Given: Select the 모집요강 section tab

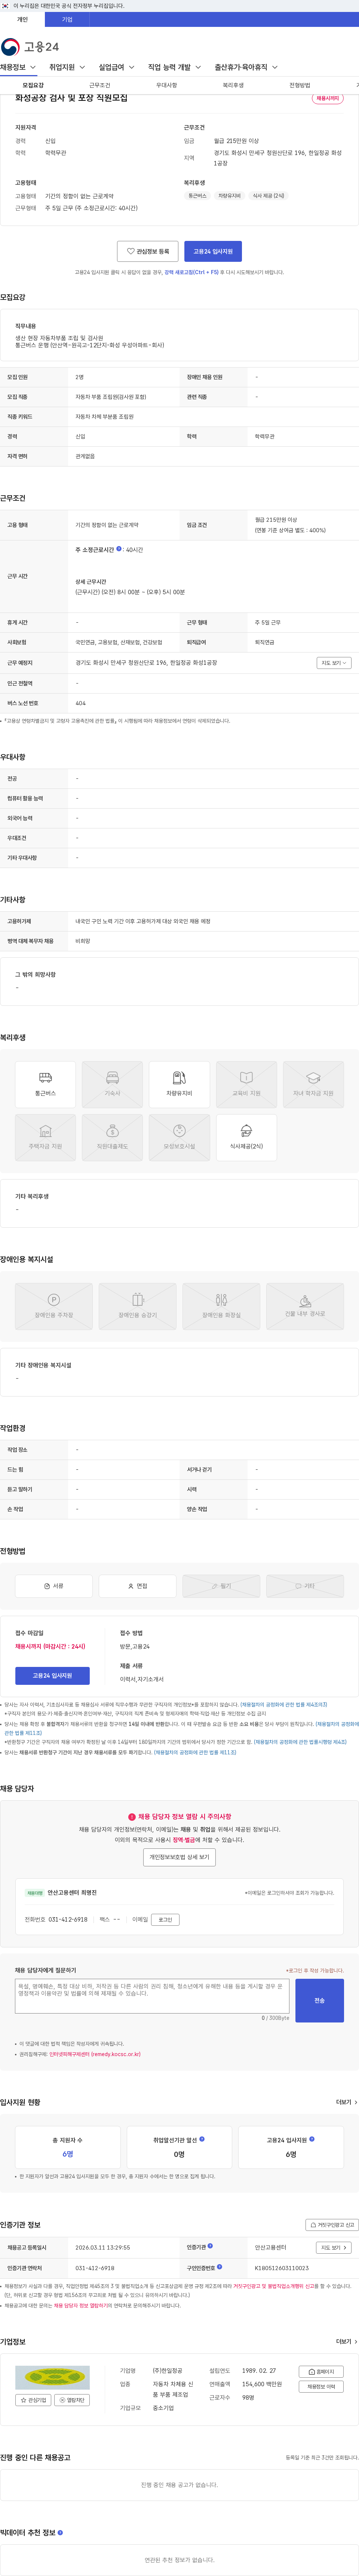Looking at the screenshot, I should click(33, 86).
